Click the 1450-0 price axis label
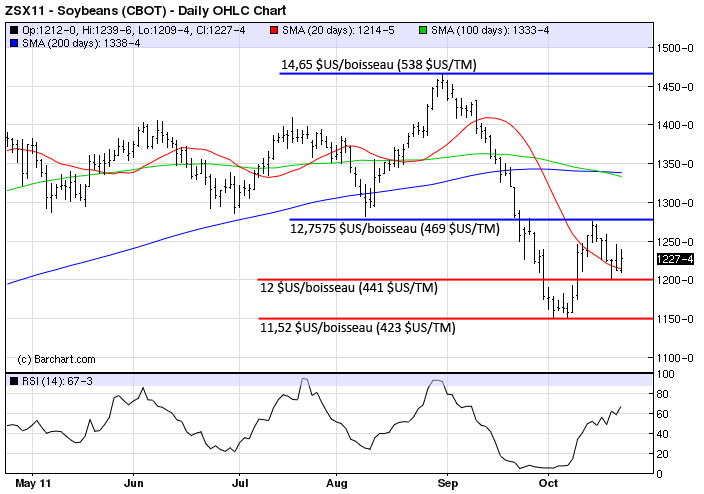 [x=676, y=88]
